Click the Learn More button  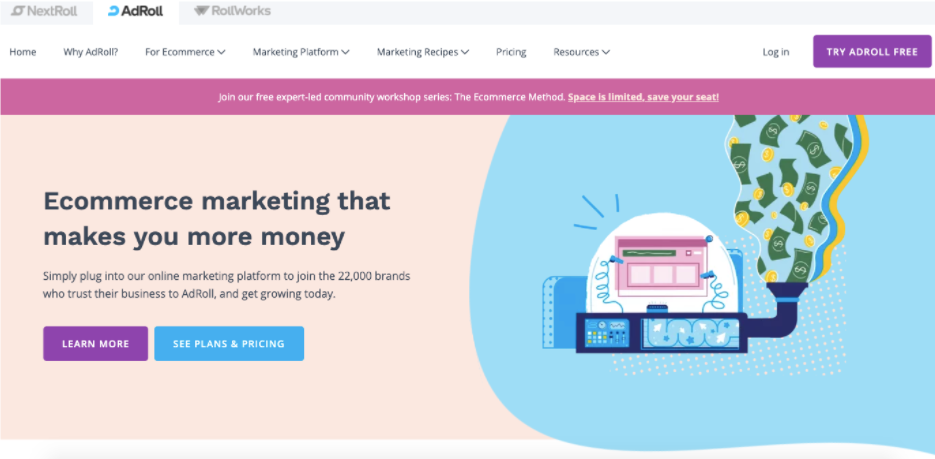coord(95,343)
